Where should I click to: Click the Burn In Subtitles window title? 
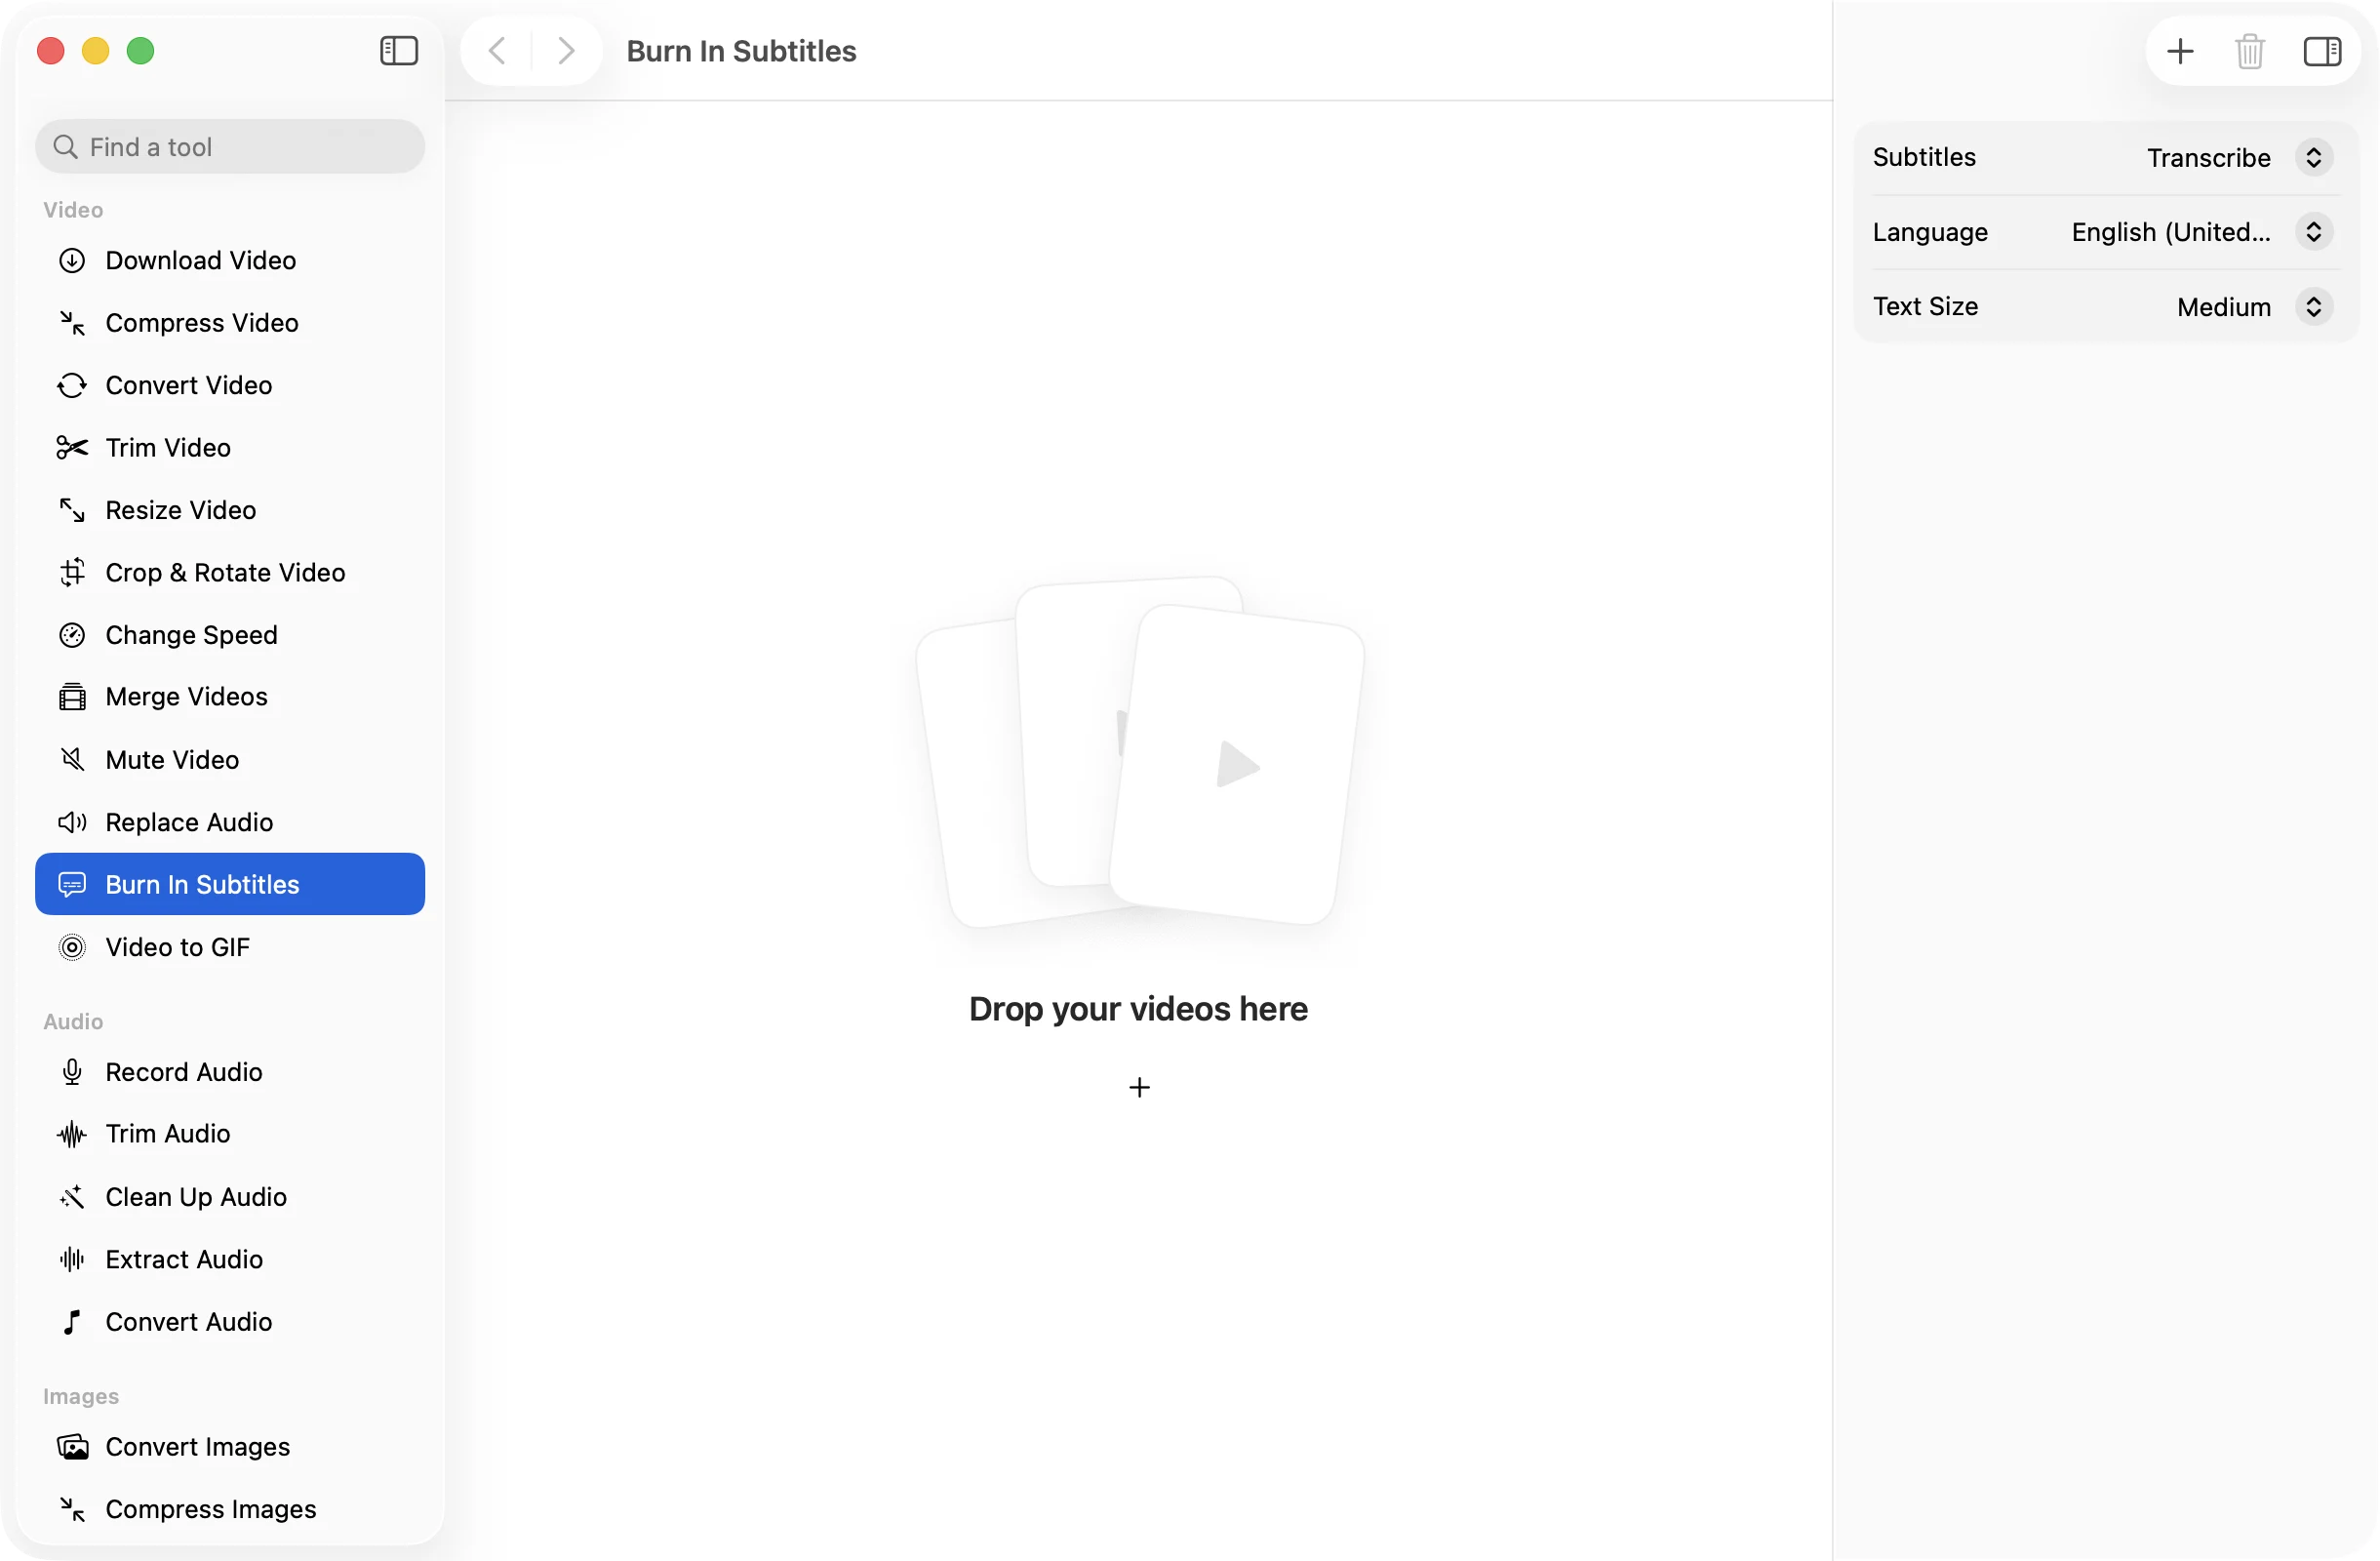pos(741,51)
